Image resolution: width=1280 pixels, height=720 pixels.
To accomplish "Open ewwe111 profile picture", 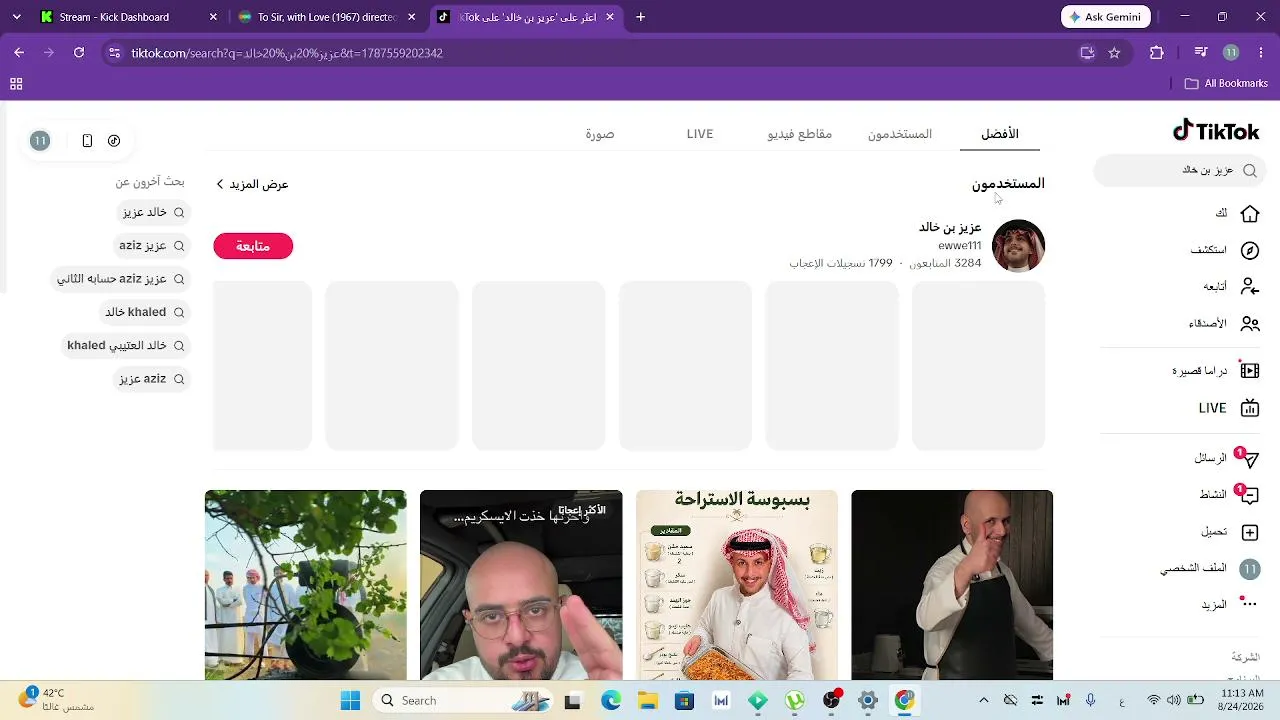I will pyautogui.click(x=1018, y=246).
